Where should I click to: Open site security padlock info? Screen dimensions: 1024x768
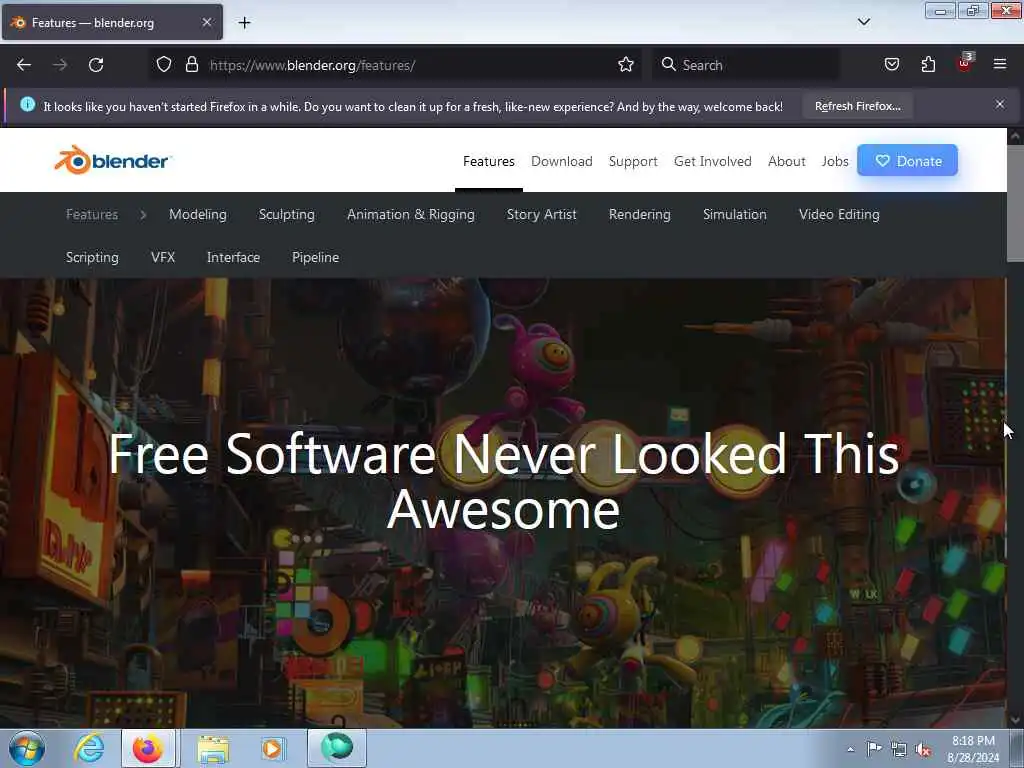click(191, 65)
